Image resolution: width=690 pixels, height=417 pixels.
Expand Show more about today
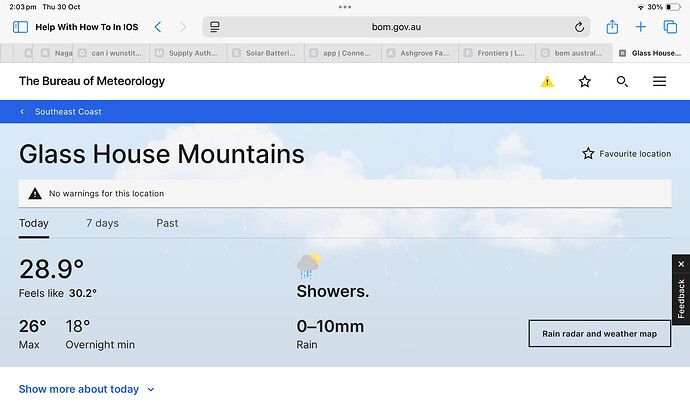[87, 389]
